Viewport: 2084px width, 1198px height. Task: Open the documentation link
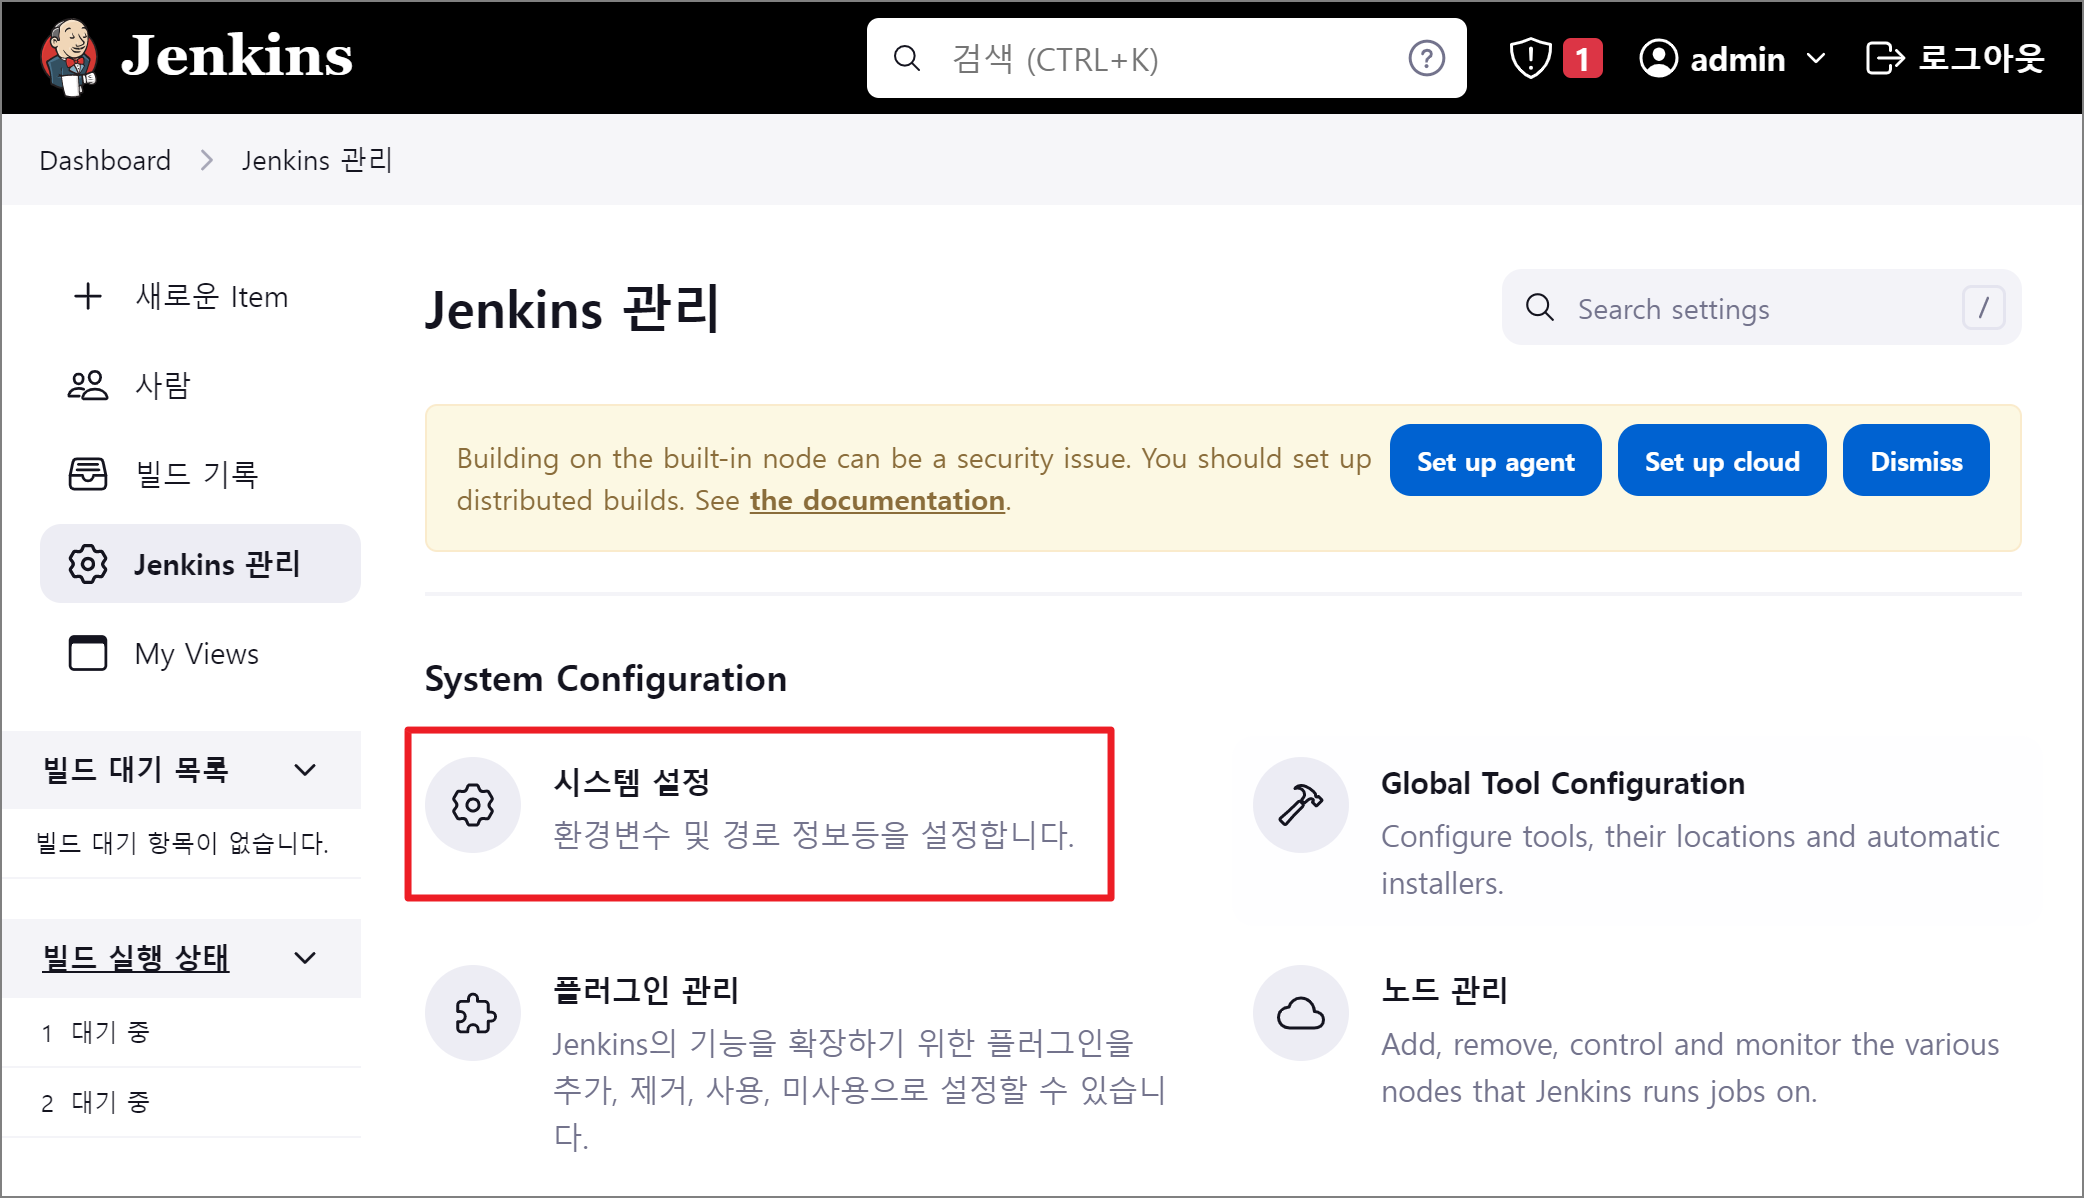(x=877, y=500)
